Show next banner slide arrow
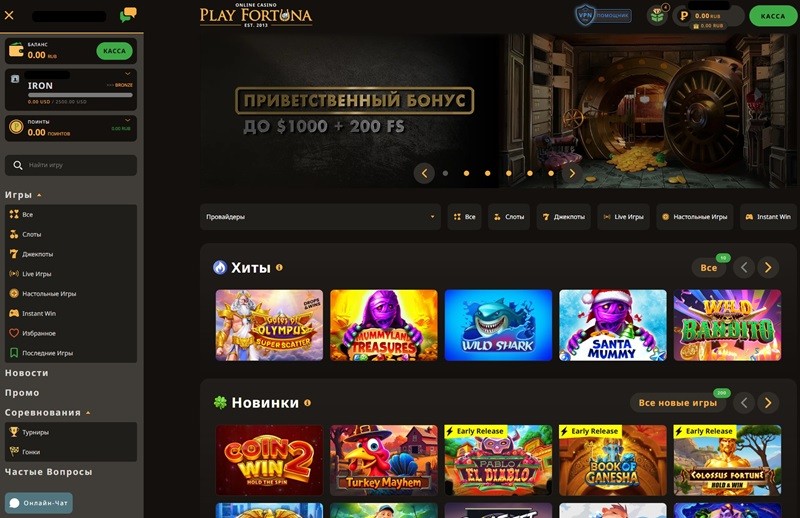The height and width of the screenshot is (518, 800). point(572,174)
